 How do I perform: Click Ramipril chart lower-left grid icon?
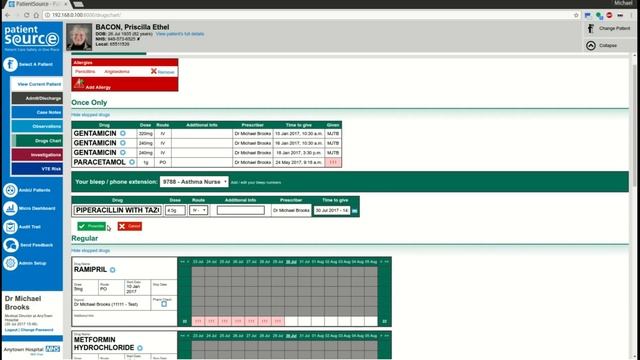pos(184,321)
